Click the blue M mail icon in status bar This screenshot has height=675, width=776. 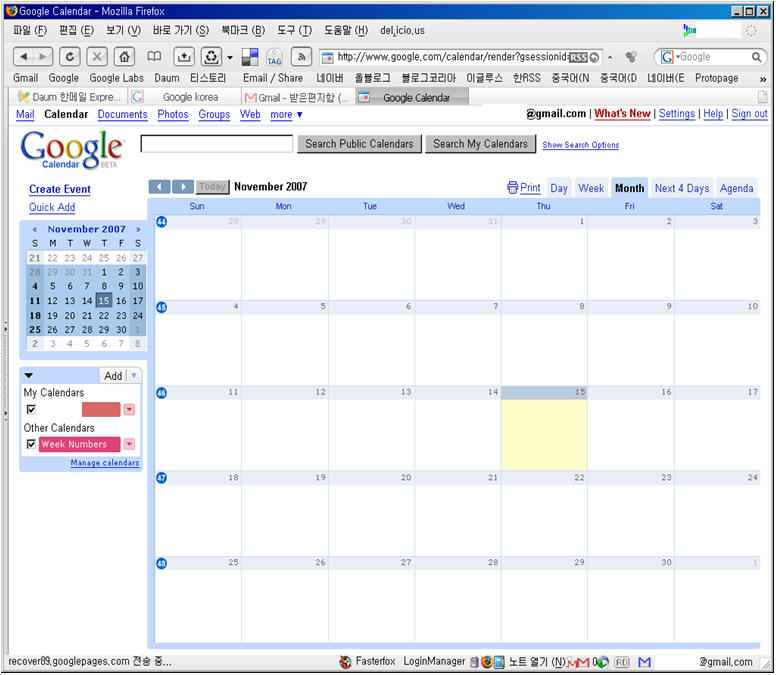644,662
